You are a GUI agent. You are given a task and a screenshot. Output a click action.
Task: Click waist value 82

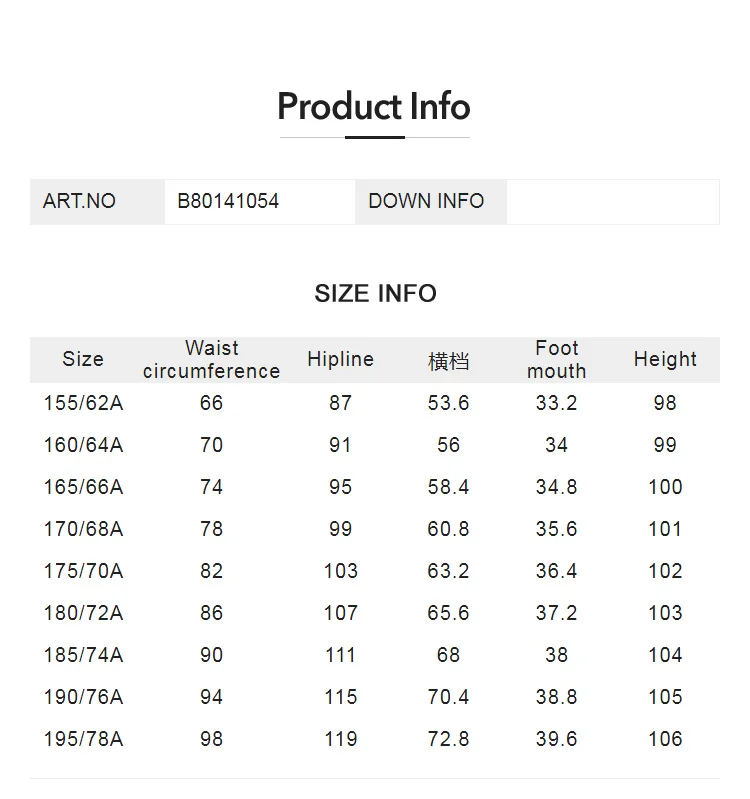pyautogui.click(x=211, y=571)
